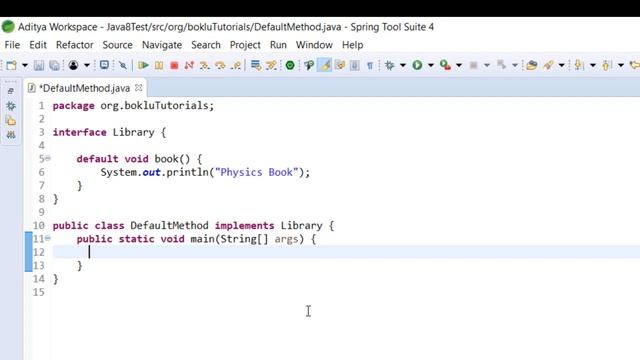Open the Edit menu
640x360 pixels.
tap(38, 45)
